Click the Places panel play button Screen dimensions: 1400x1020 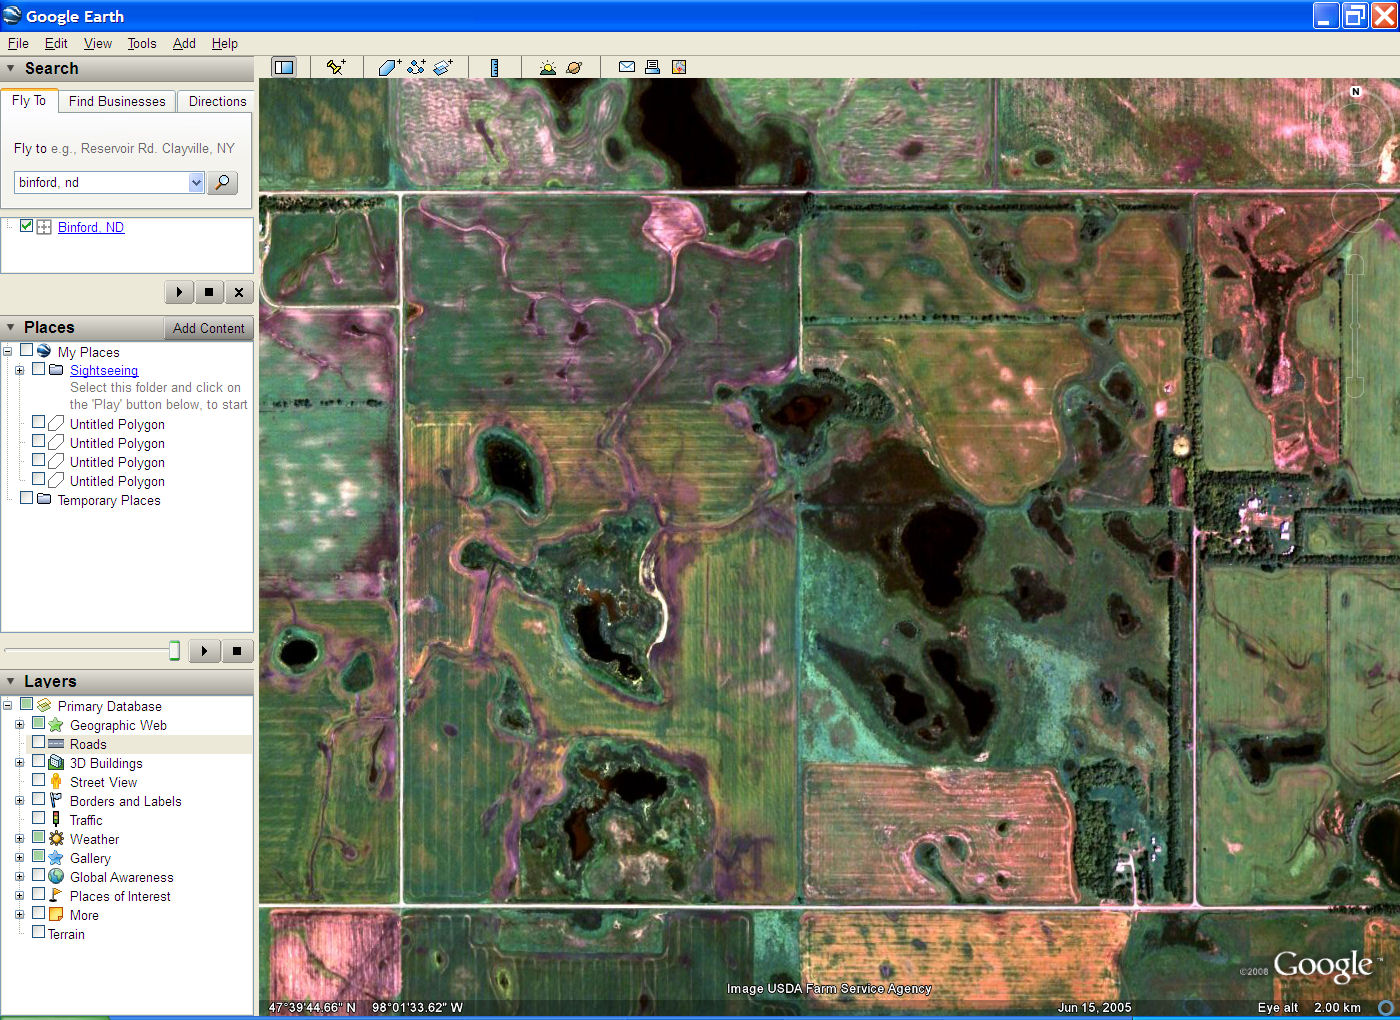[204, 651]
